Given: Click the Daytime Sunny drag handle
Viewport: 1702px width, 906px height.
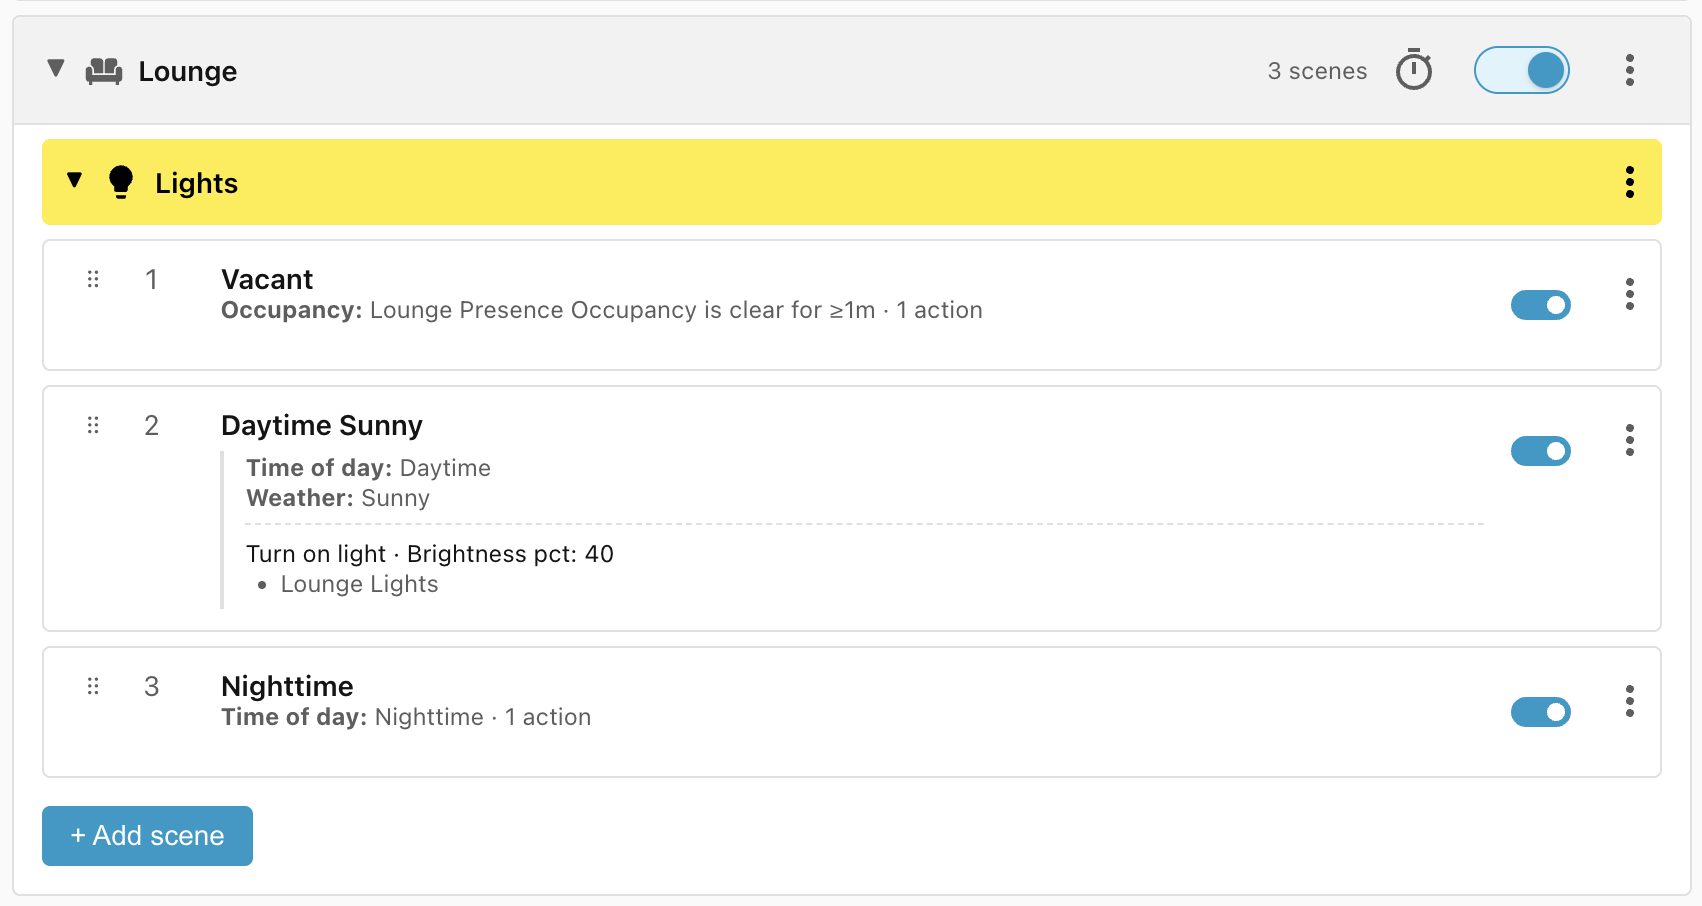Looking at the screenshot, I should tap(93, 425).
